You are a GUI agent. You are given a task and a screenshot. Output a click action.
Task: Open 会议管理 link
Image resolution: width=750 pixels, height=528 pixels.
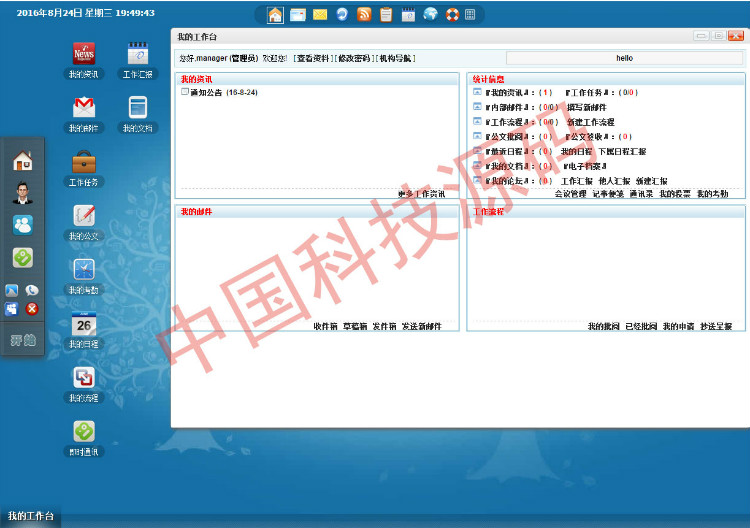coord(571,194)
